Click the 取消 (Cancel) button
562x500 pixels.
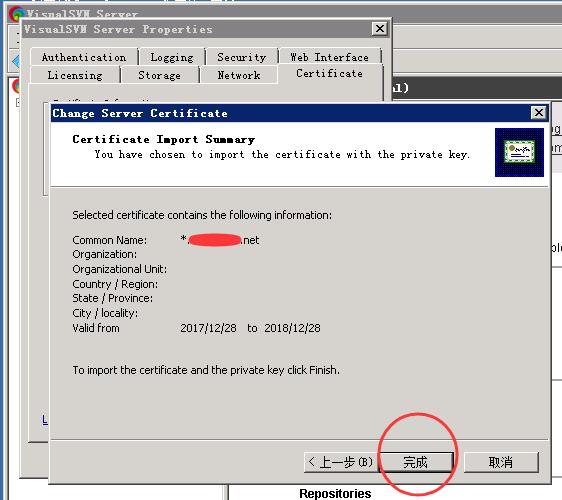[x=501, y=462]
